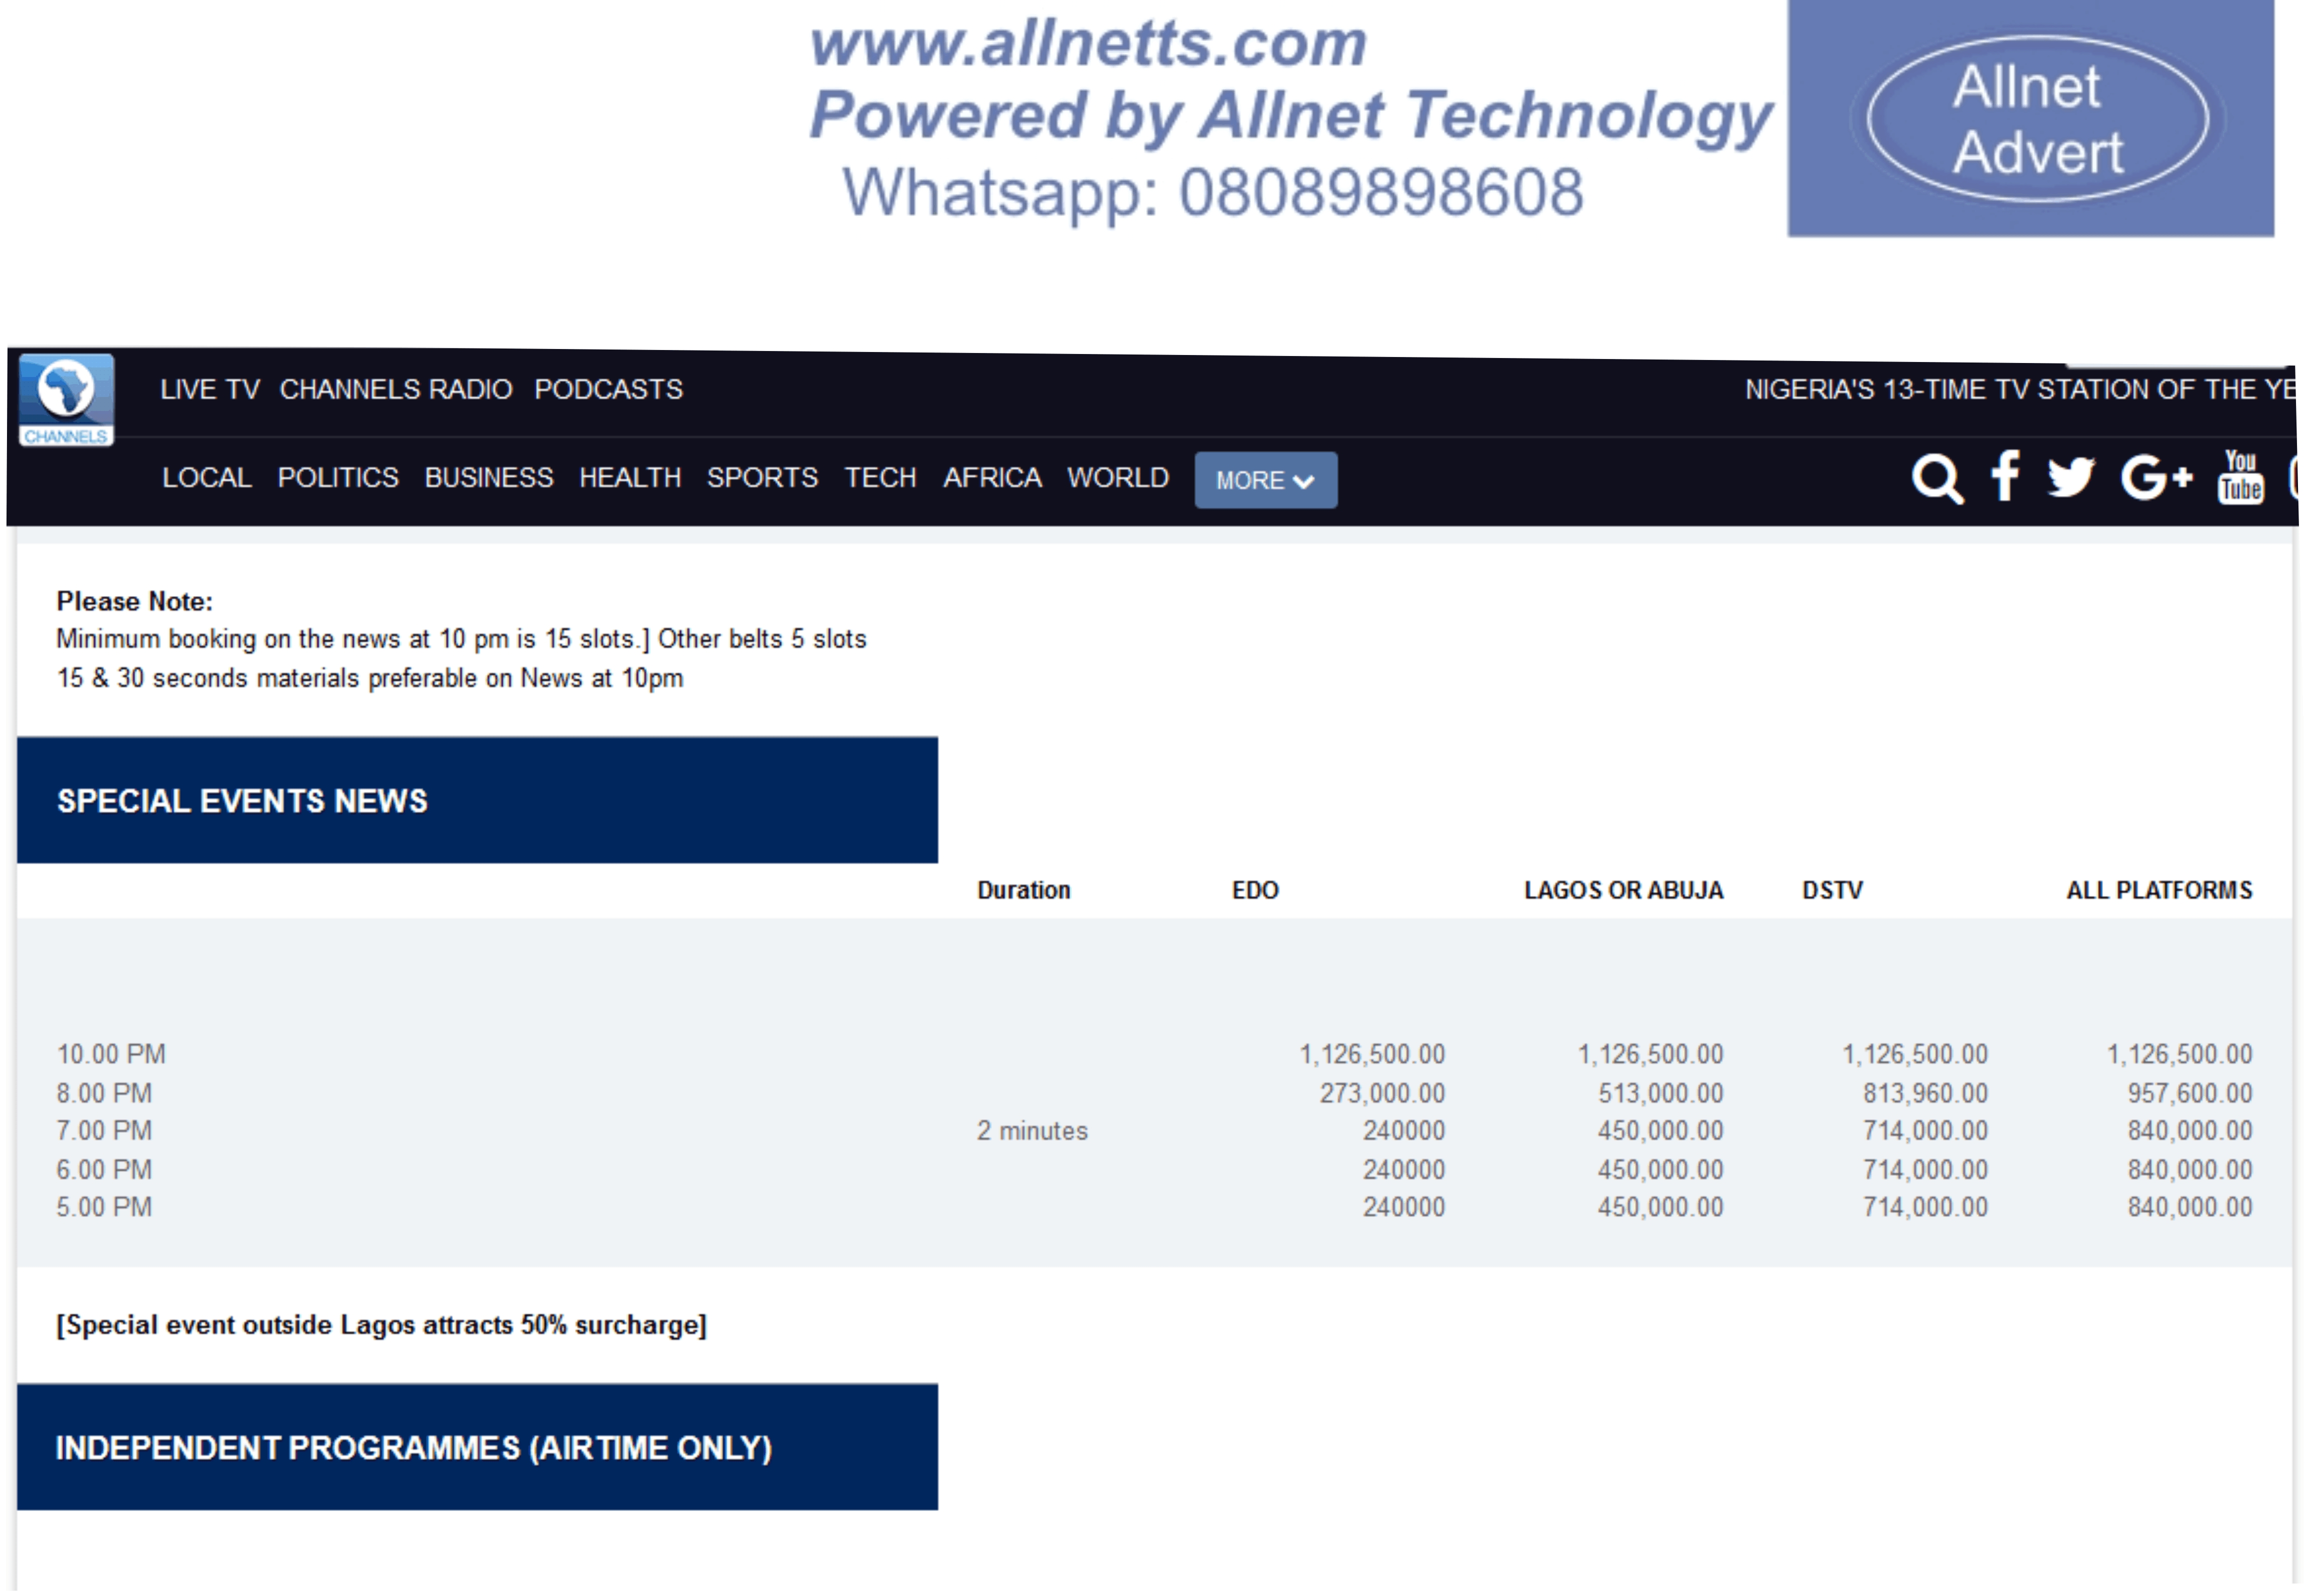Open CHANNELS RADIO link
The height and width of the screenshot is (1591, 2324).
click(x=395, y=390)
